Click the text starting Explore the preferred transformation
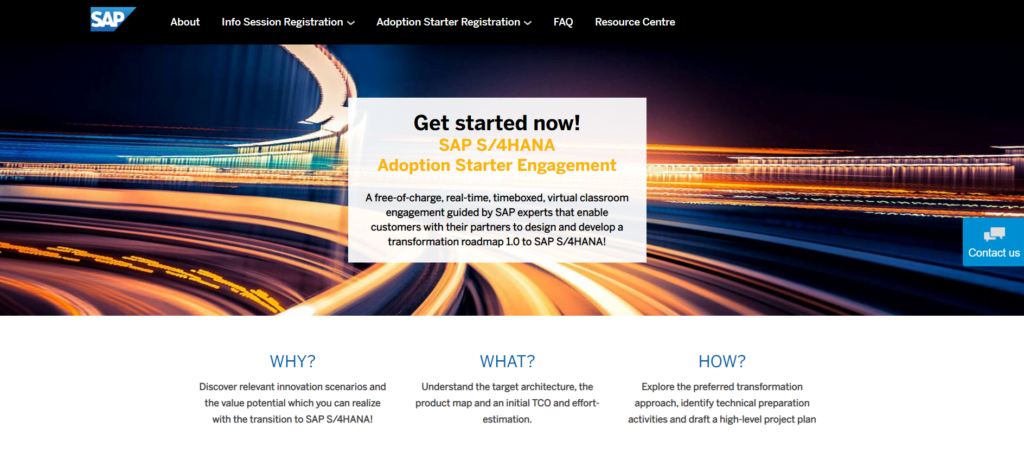 [722, 403]
